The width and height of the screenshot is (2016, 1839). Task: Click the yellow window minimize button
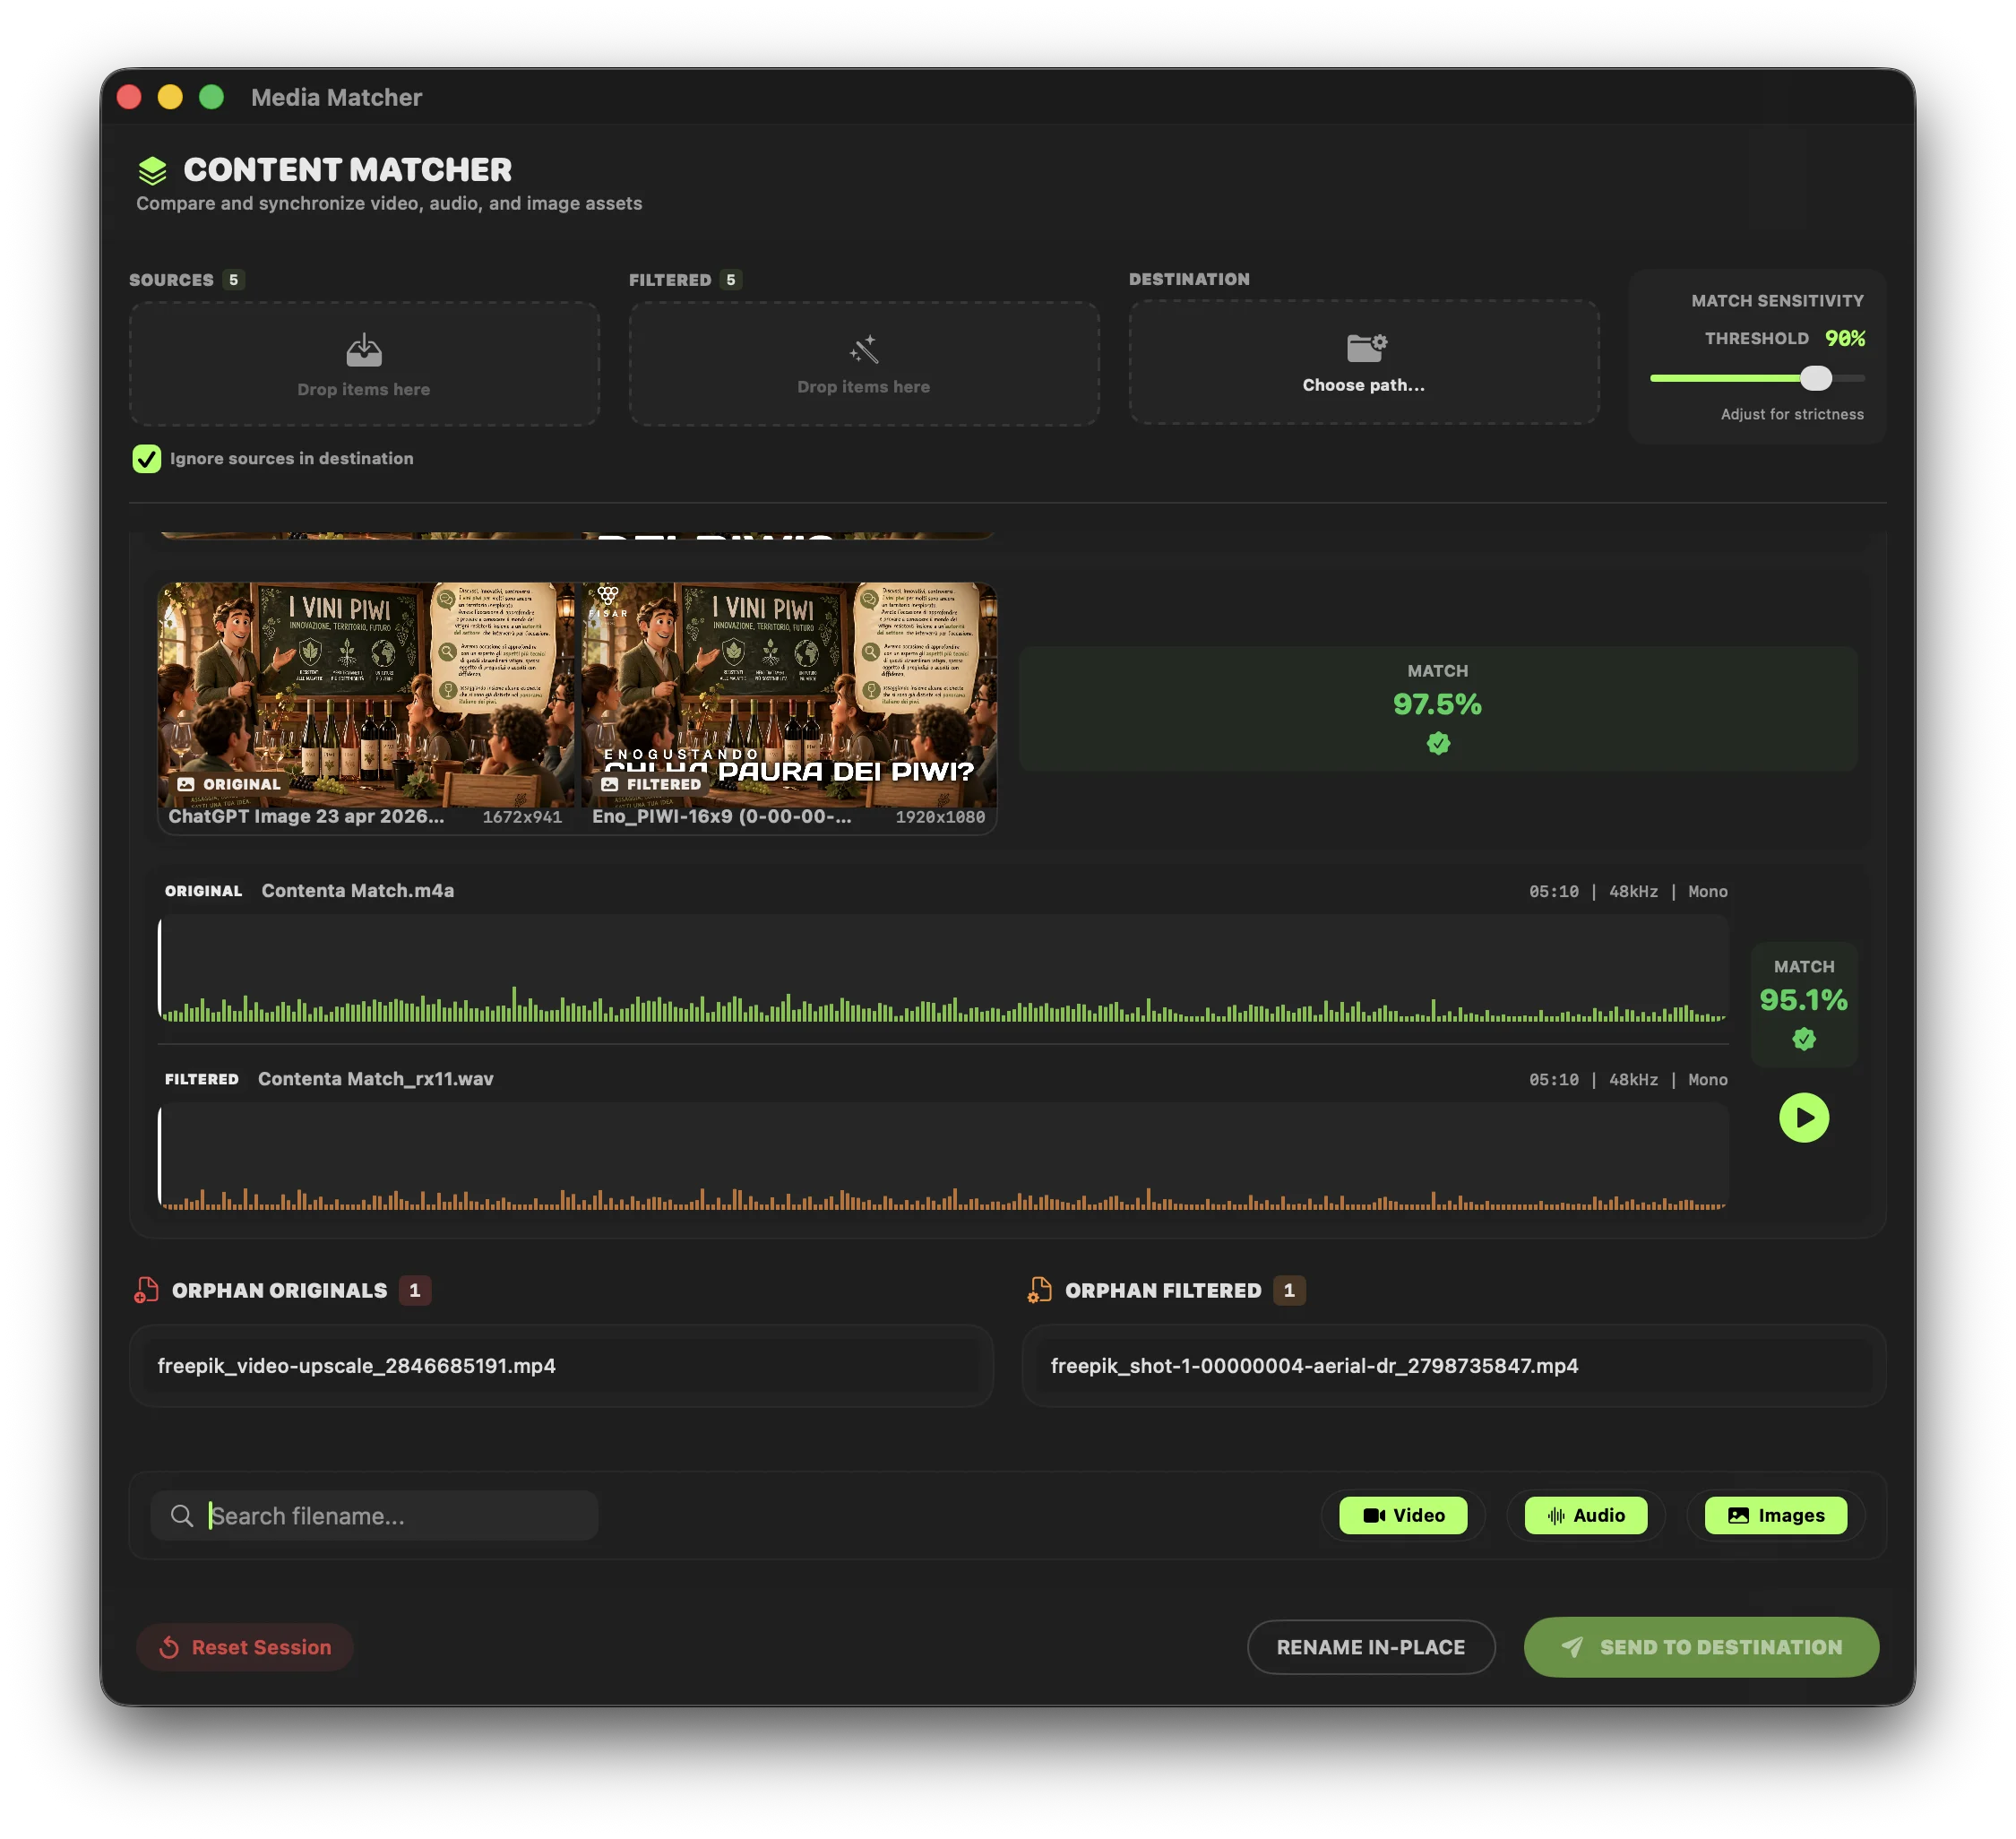pyautogui.click(x=170, y=97)
